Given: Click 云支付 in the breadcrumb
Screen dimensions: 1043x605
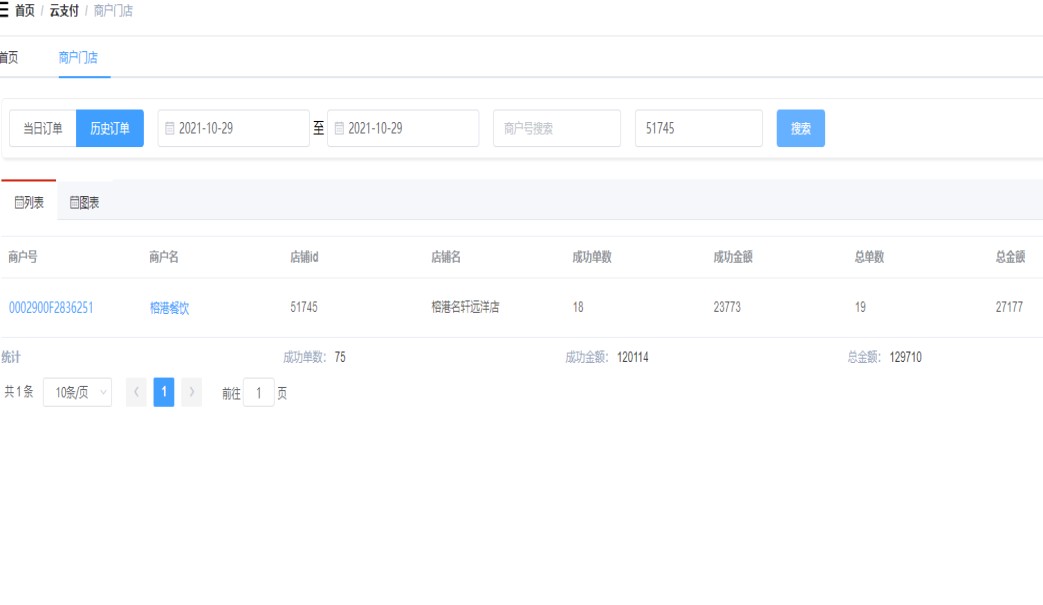Looking at the screenshot, I should click(x=64, y=11).
